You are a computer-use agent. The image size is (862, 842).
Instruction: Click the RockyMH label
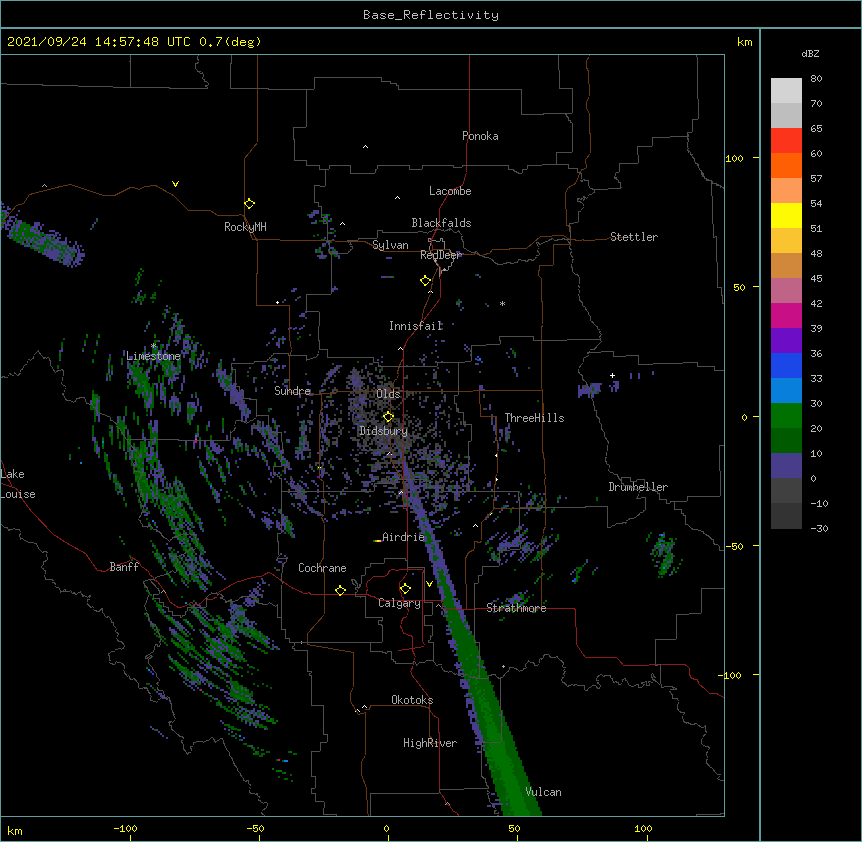coord(245,227)
